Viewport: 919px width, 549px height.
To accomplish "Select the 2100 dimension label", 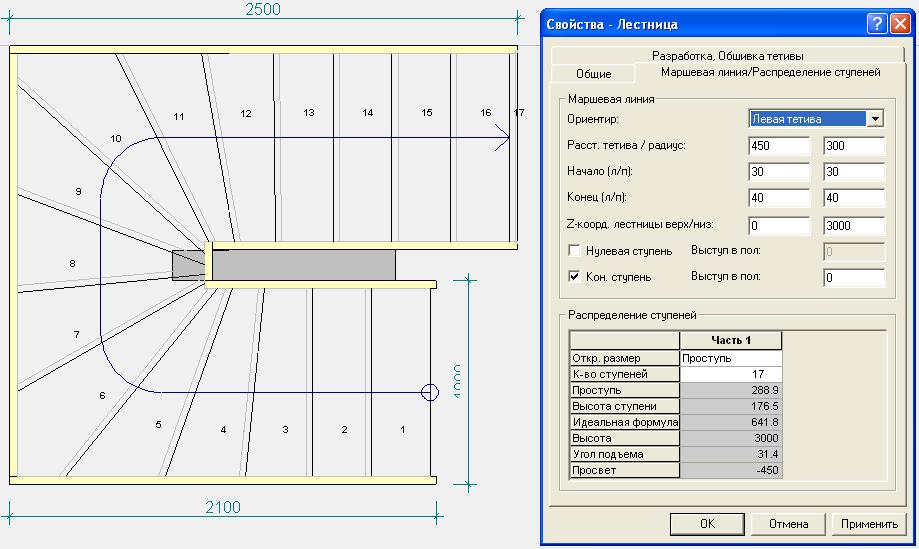I will point(223,507).
